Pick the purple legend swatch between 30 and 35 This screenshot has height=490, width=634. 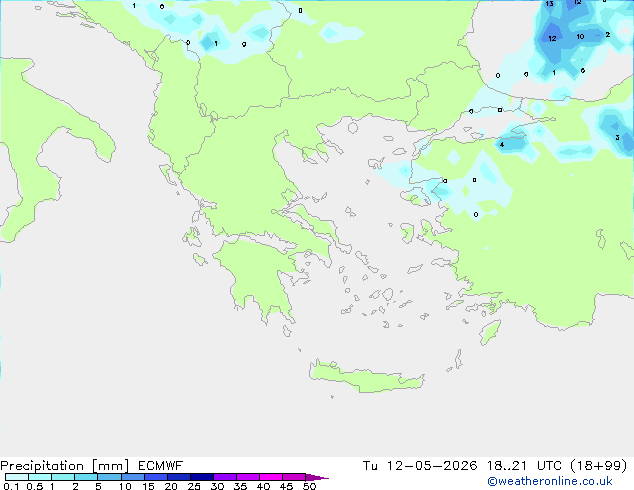coord(225,477)
